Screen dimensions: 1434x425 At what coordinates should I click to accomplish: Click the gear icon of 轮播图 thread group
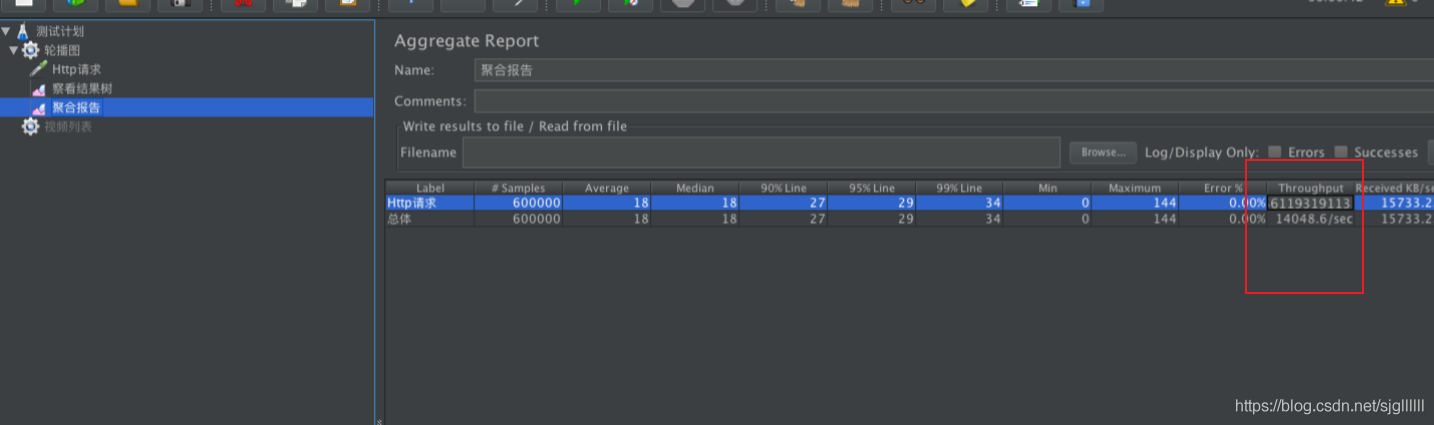tap(30, 50)
